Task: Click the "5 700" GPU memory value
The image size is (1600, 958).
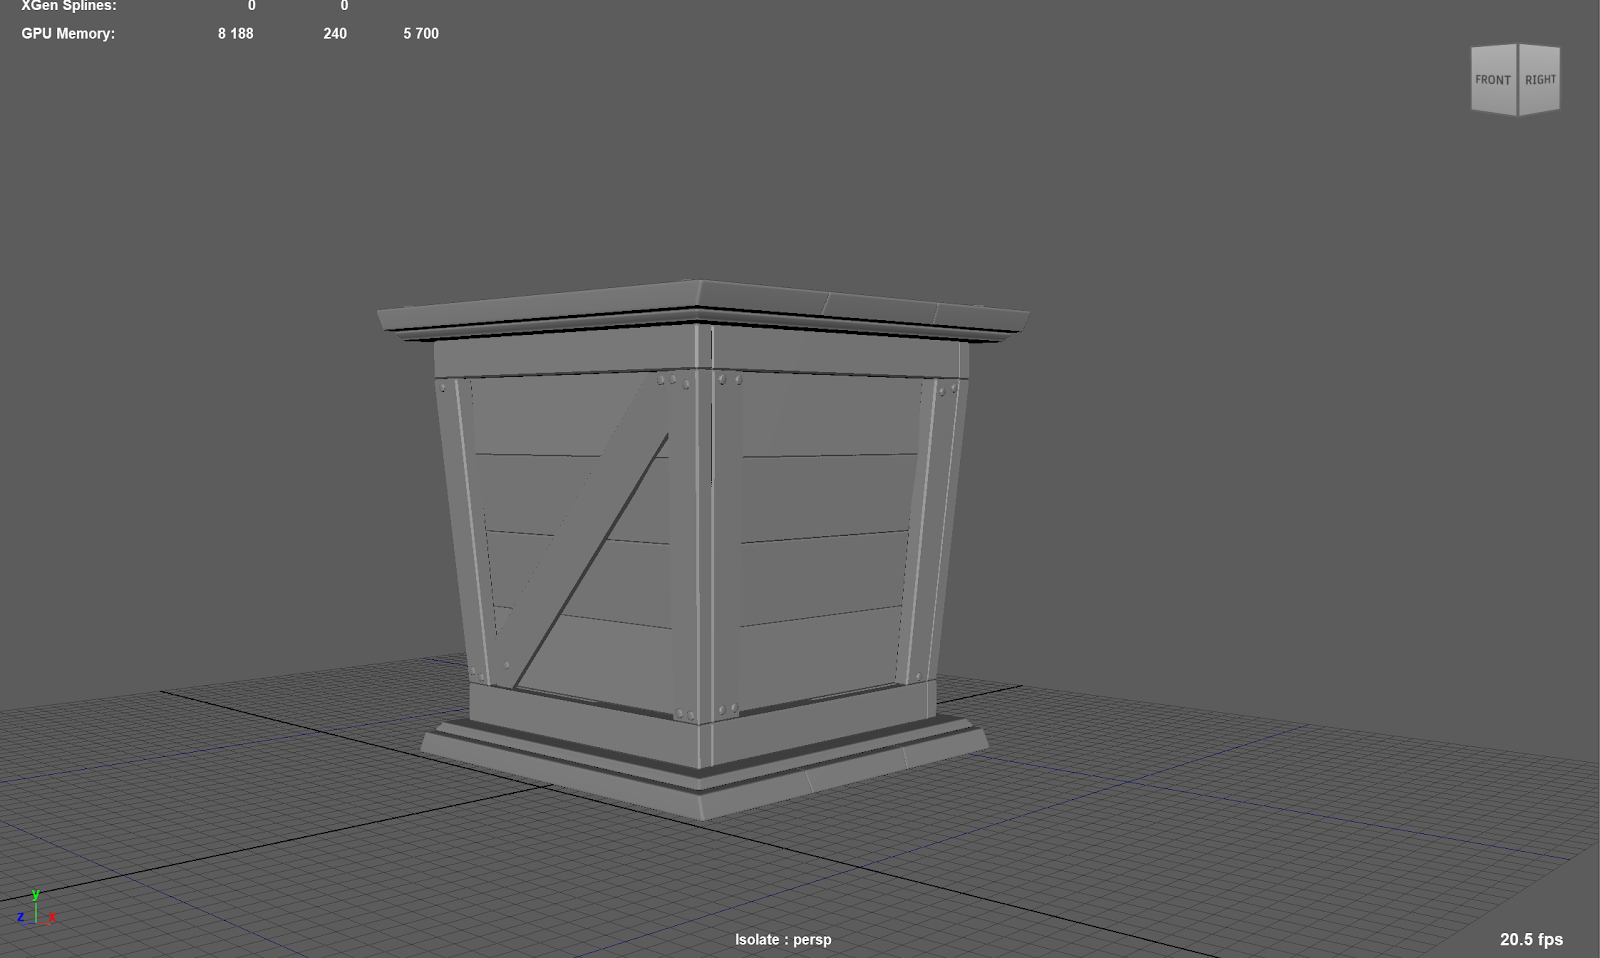Action: 421,34
